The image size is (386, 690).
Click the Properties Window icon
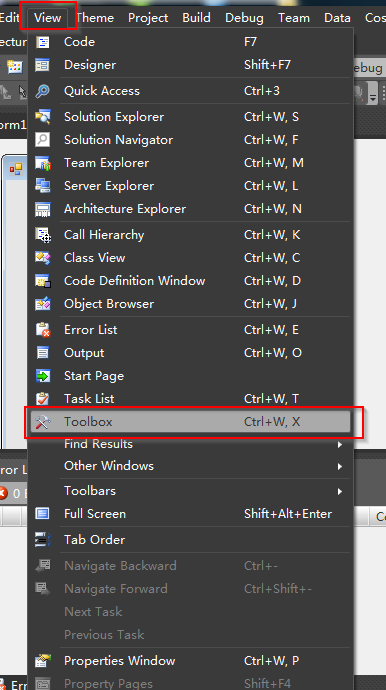(43, 661)
